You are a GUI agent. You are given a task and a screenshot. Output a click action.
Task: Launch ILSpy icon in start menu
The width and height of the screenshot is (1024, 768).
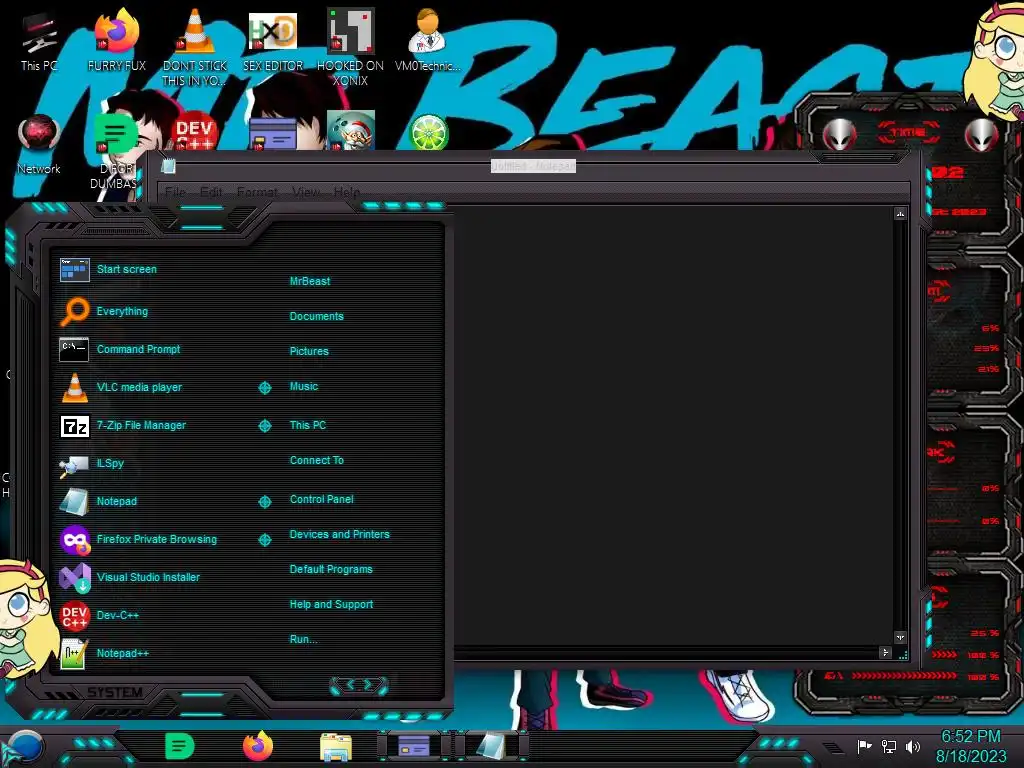pyautogui.click(x=74, y=464)
